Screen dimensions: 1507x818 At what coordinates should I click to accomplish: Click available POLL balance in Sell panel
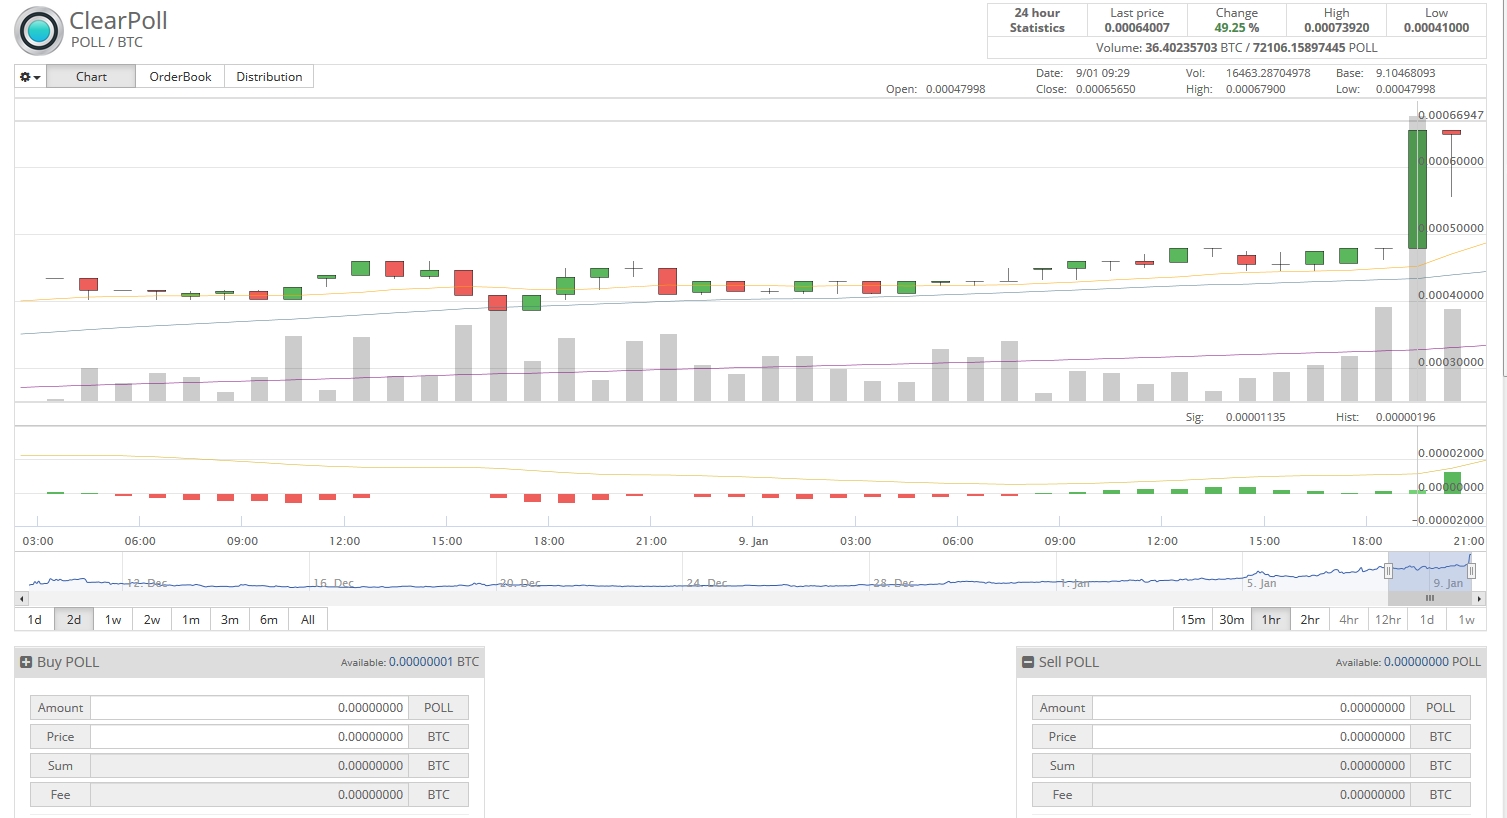coord(1417,662)
